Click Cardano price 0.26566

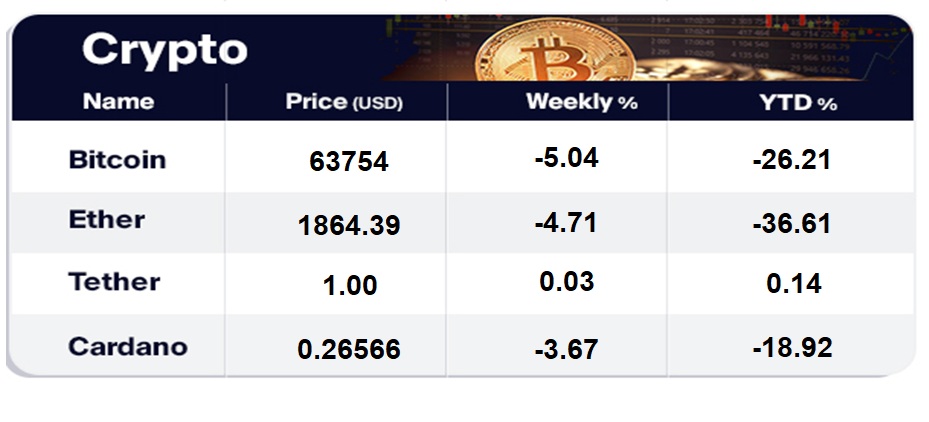click(x=349, y=349)
